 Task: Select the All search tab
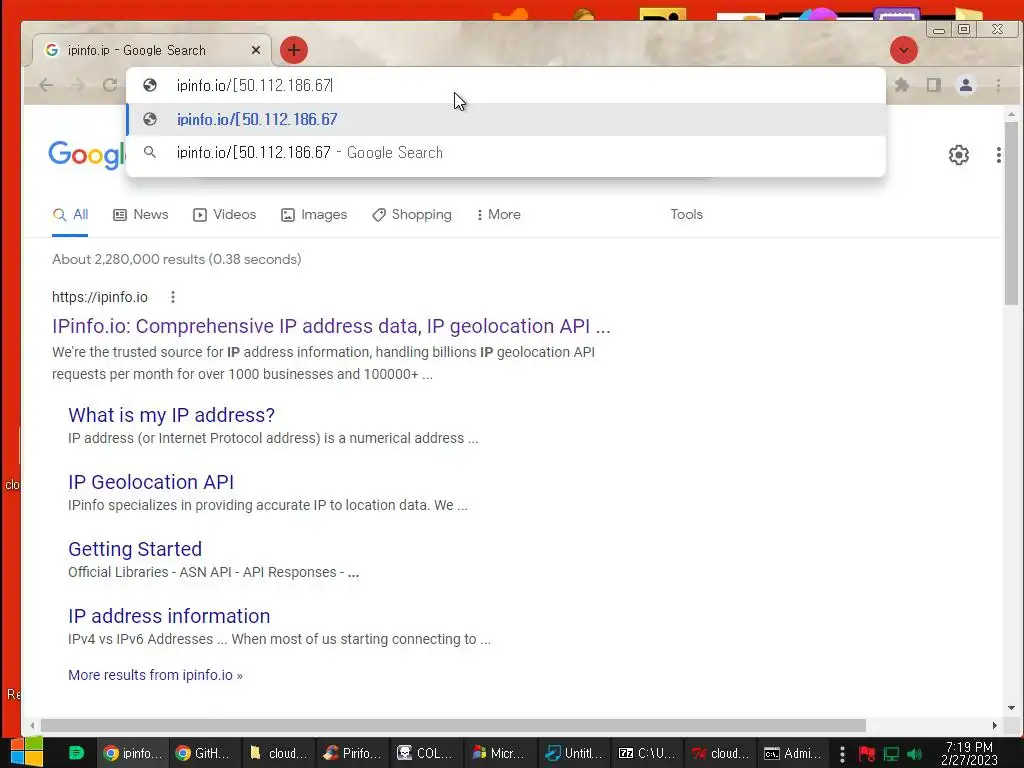71,215
